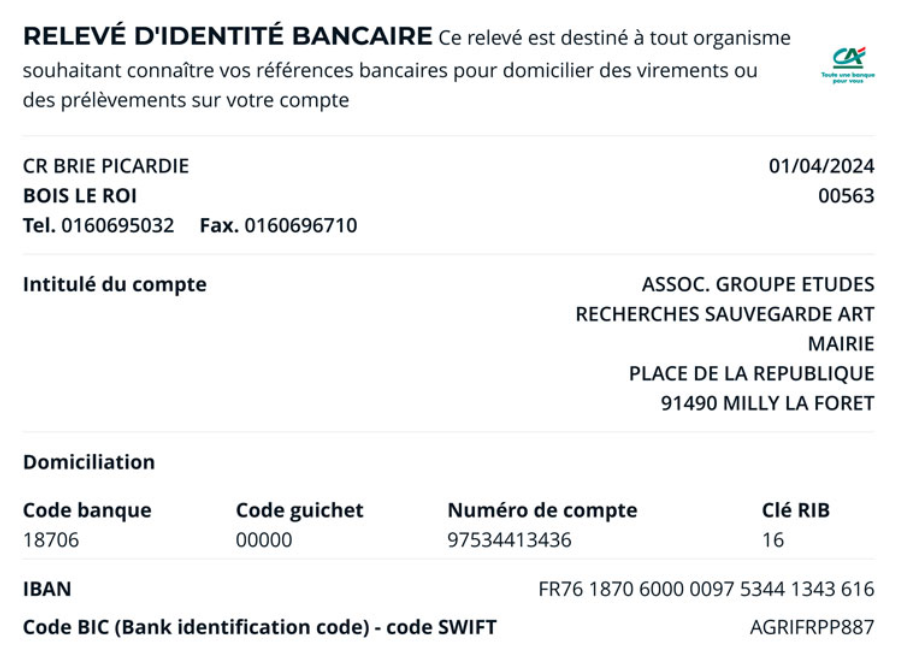Click the Tel. number 0160695032
Viewport: 900px width, 661px height.
pos(118,225)
